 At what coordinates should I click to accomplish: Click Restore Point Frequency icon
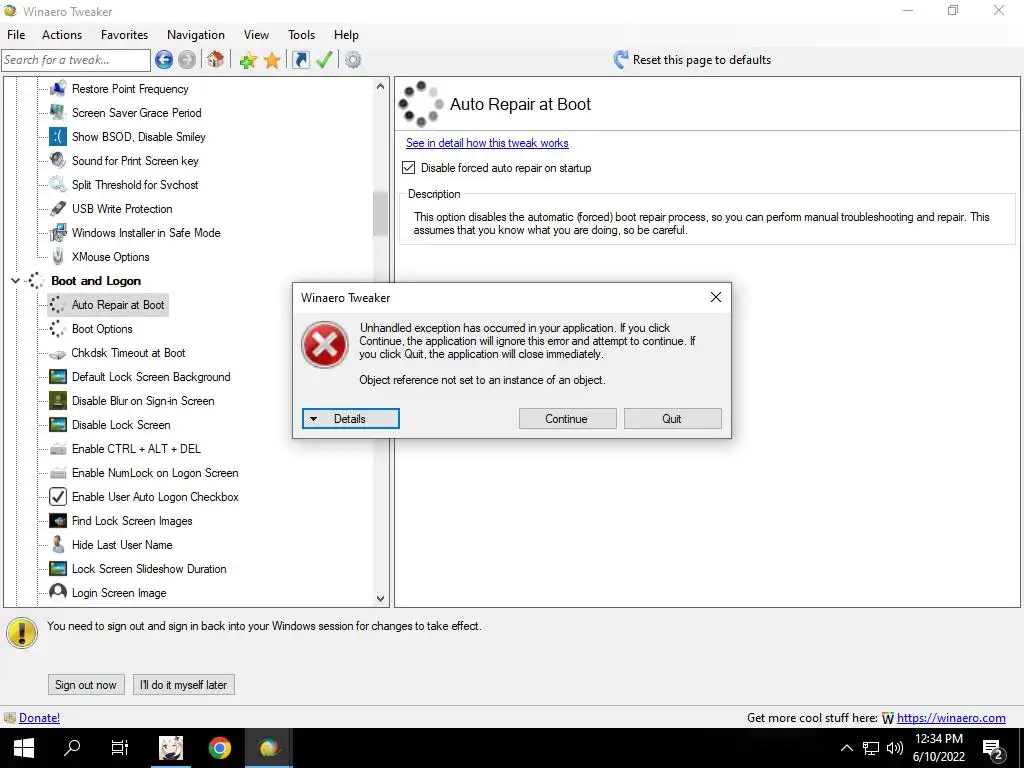pyautogui.click(x=58, y=88)
